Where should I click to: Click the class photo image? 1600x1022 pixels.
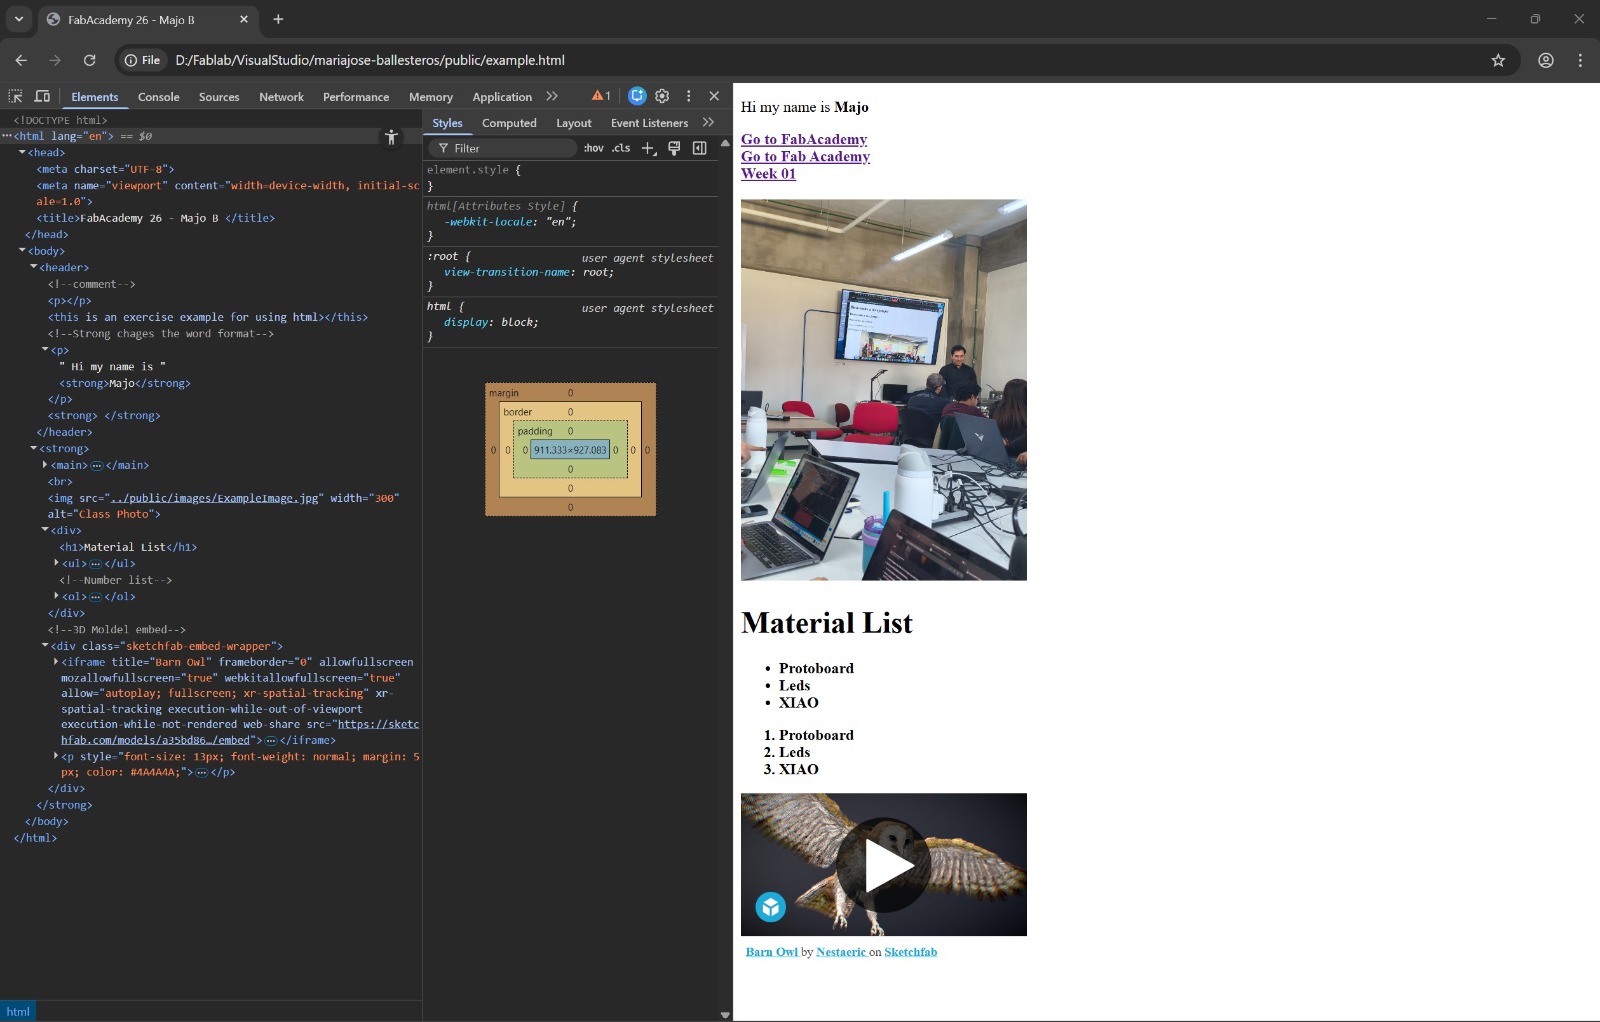pyautogui.click(x=884, y=389)
